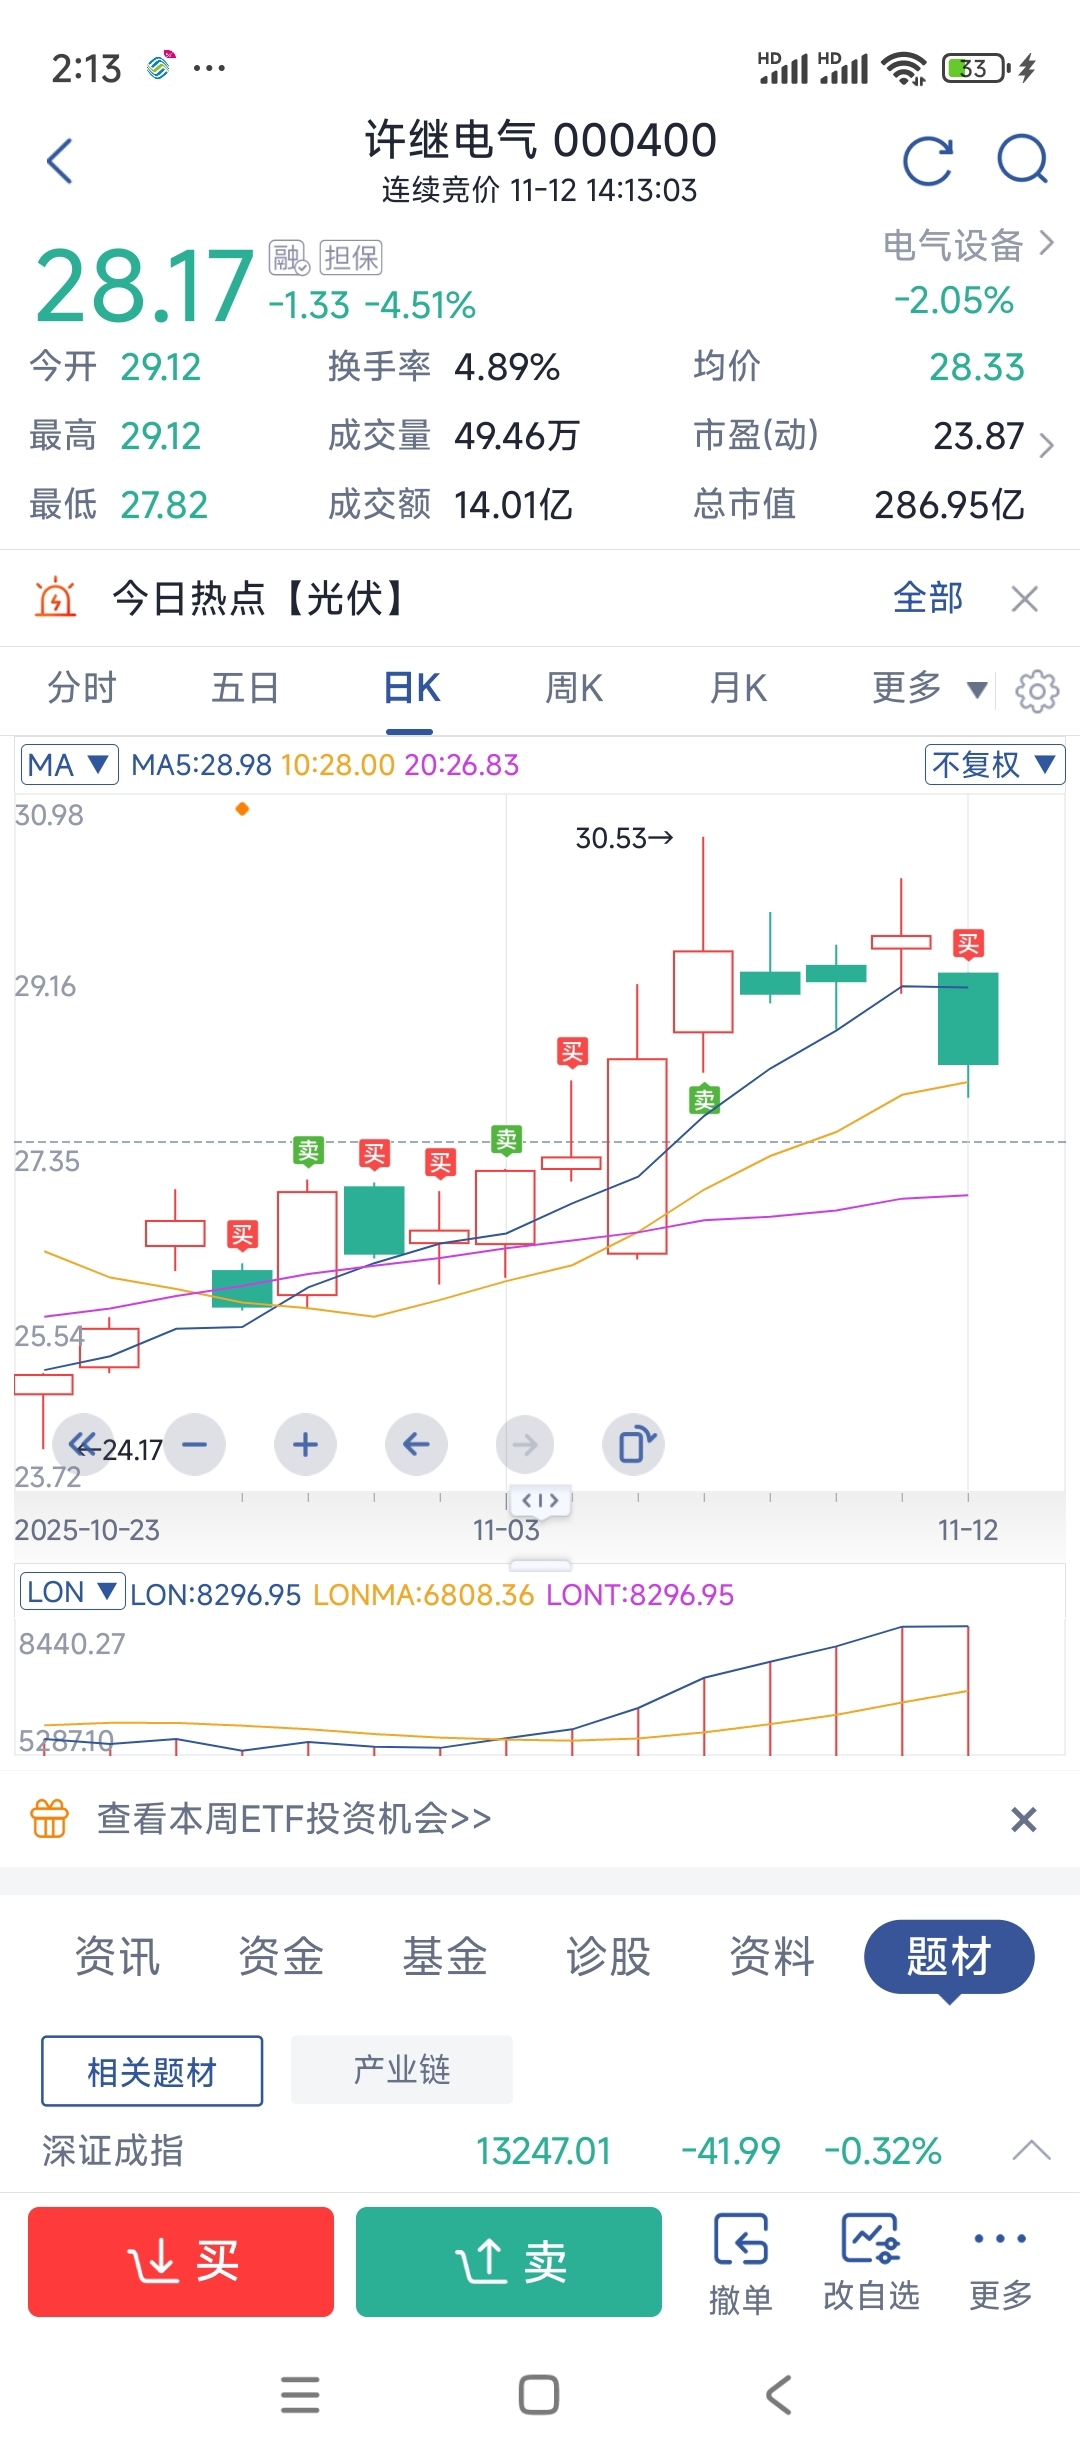Zoom in chart with plus button

305,1445
